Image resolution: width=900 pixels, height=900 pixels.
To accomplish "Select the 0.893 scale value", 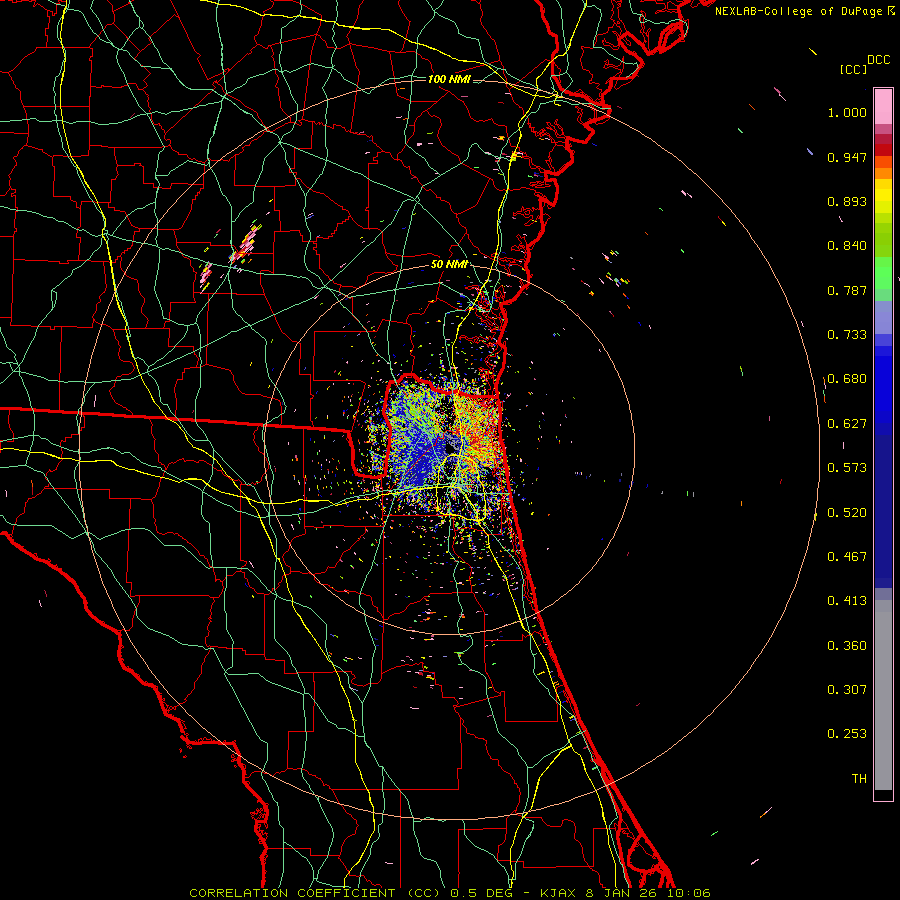I will point(847,201).
